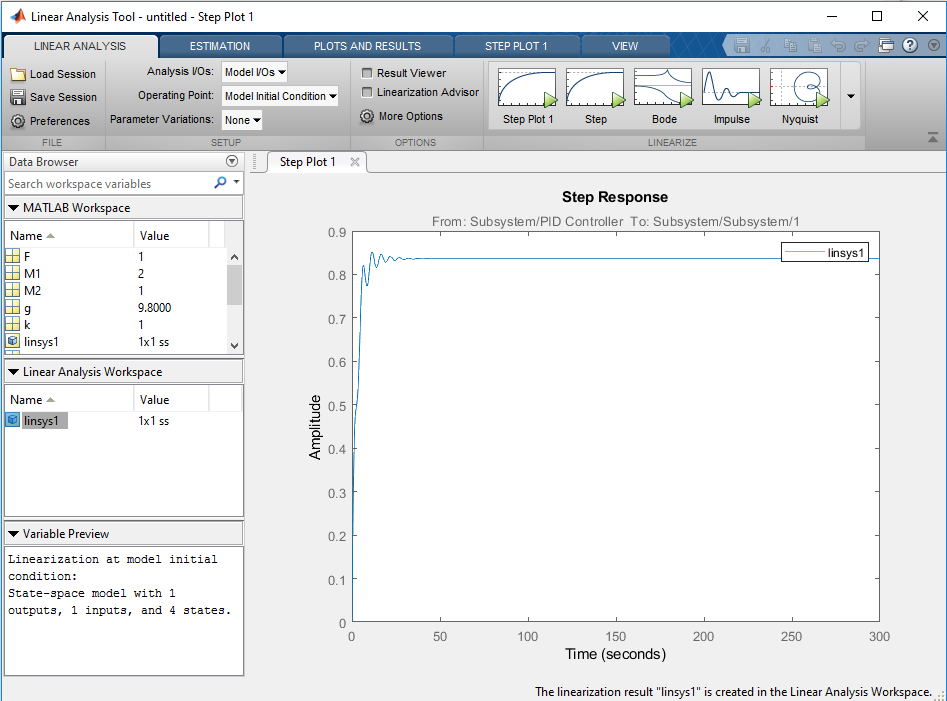The height and width of the screenshot is (701, 947).
Task: Click the Save Session disk icon
Action: (x=18, y=97)
